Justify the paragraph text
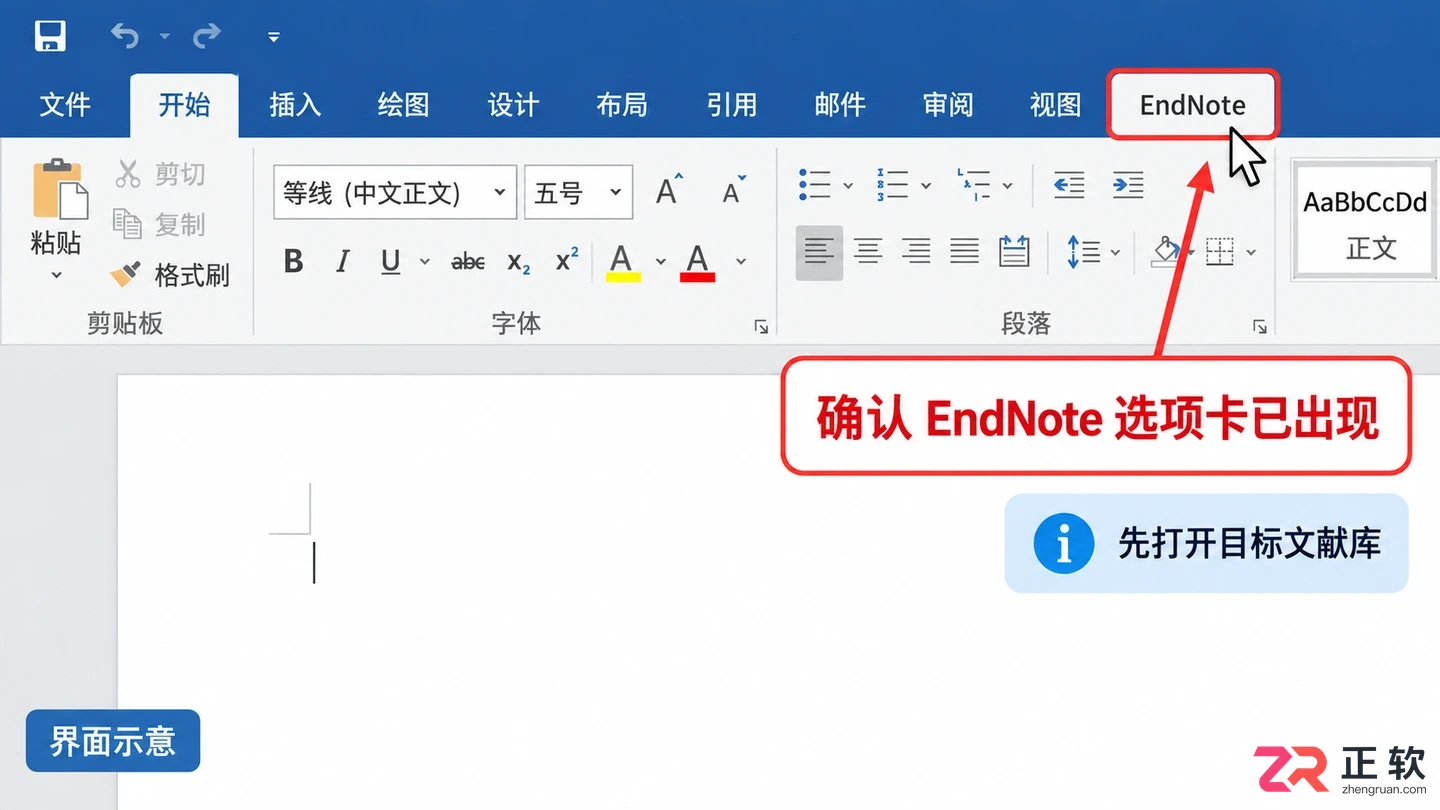Viewport: 1440px width, 810px height. pyautogui.click(x=964, y=251)
